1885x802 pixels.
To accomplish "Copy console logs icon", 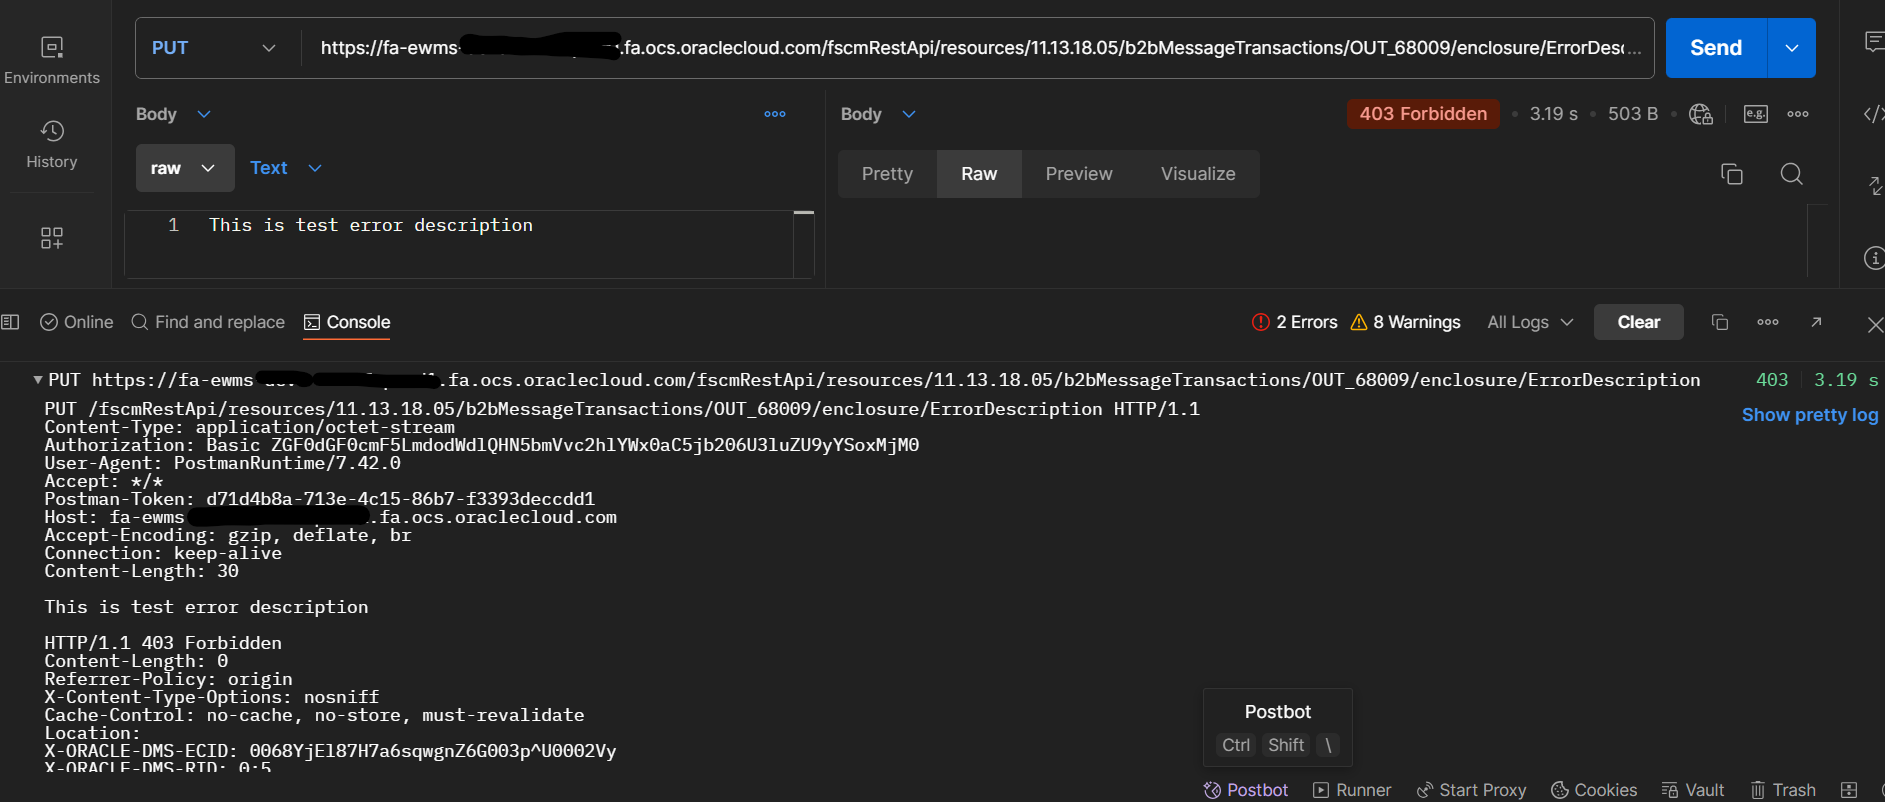I will pyautogui.click(x=1720, y=322).
